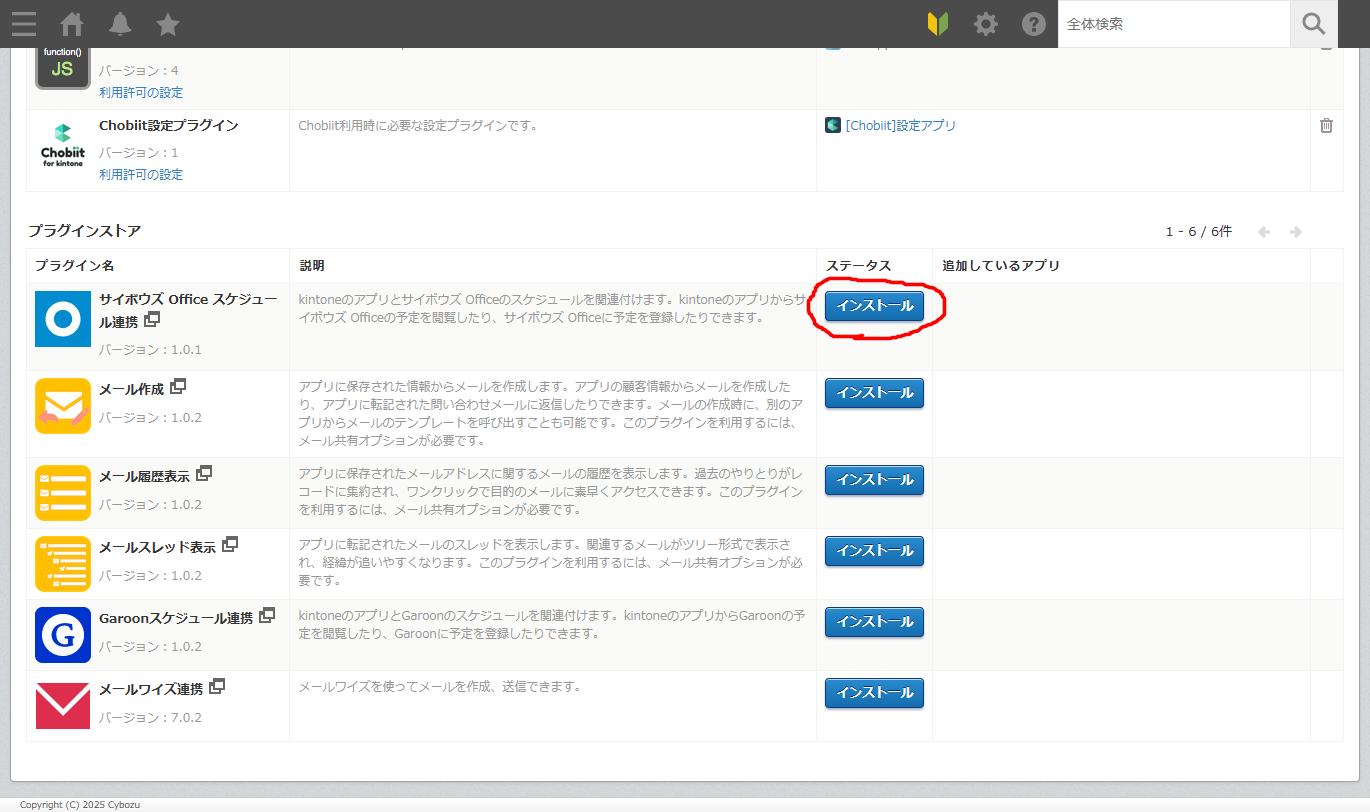The image size is (1370, 812).
Task: Install the メール履歴表示 plugin
Action: pyautogui.click(x=874, y=480)
